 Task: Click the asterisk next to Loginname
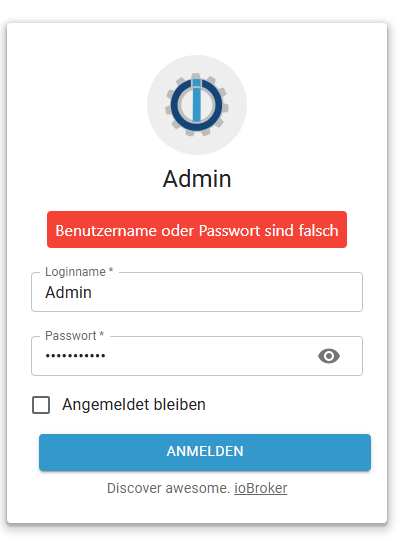(111, 270)
